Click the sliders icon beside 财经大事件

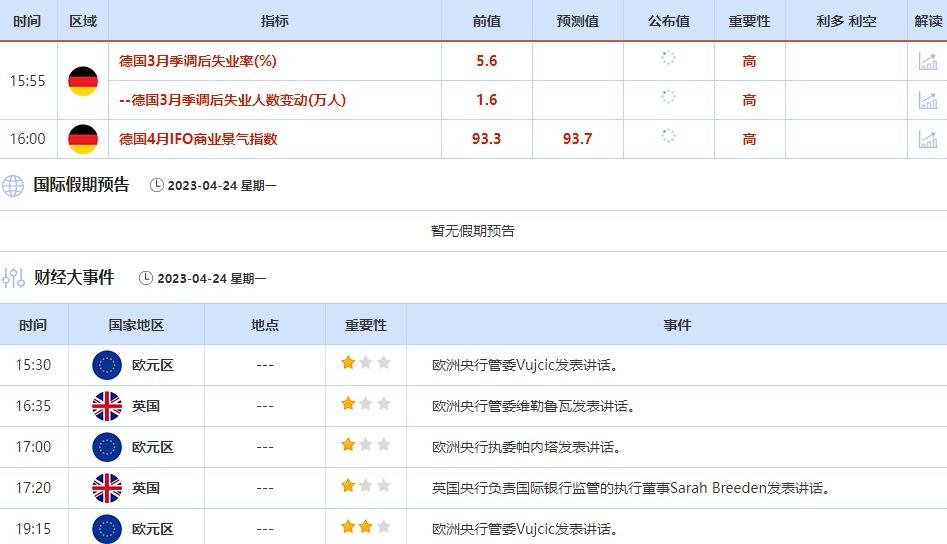[13, 278]
